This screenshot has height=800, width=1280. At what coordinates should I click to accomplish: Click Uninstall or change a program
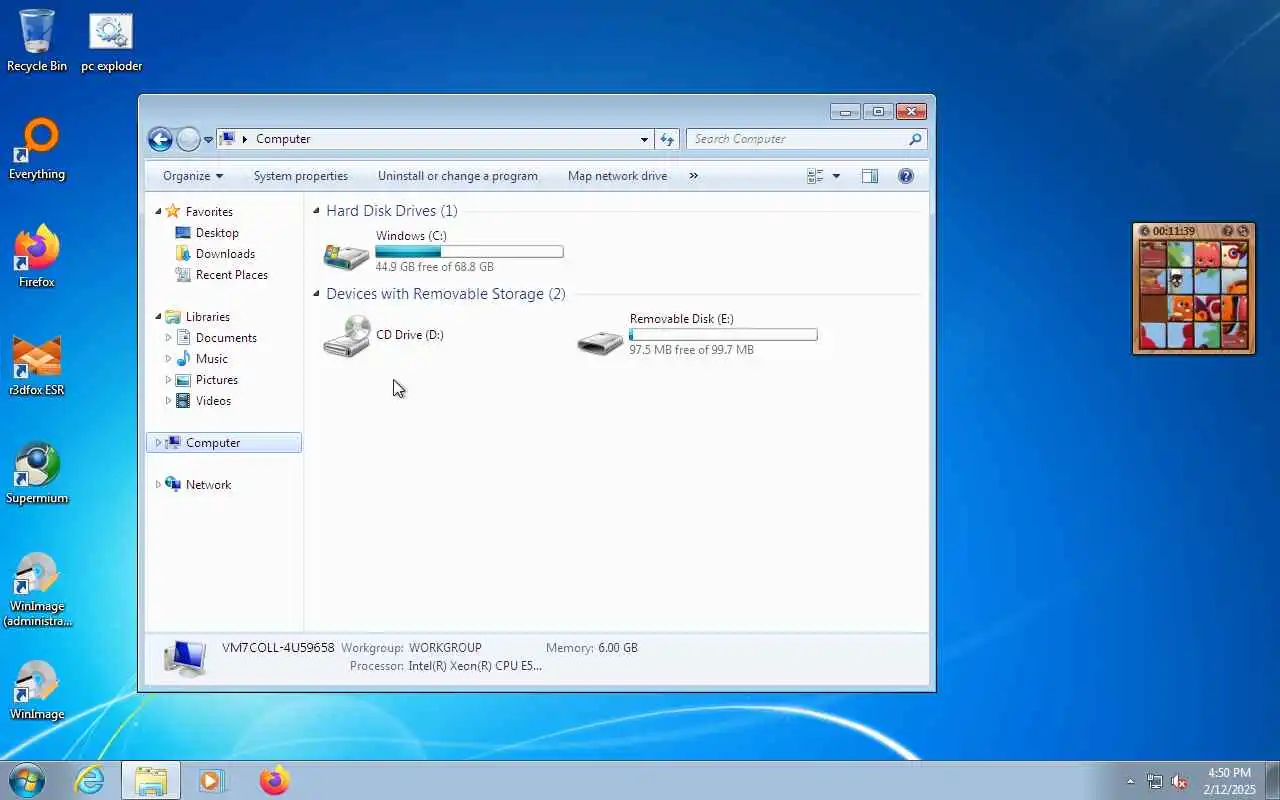457,176
